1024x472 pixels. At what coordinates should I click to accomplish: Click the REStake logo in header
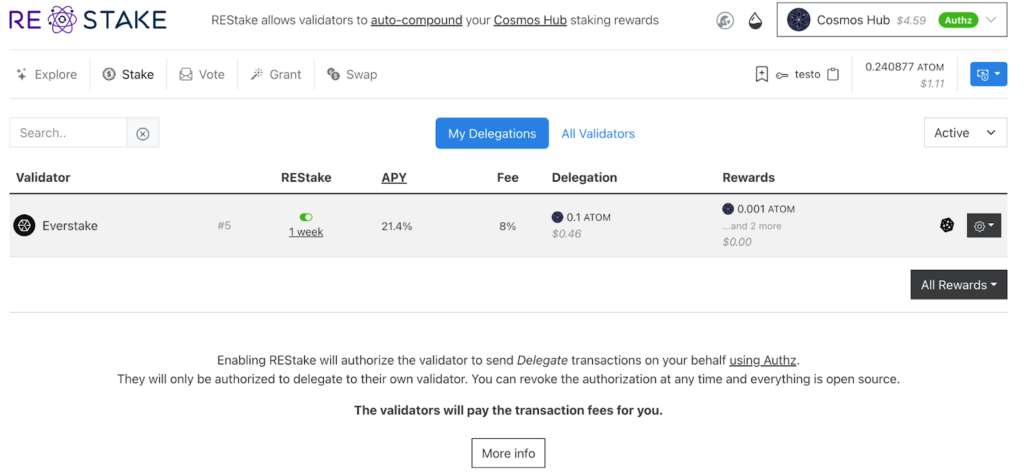click(x=88, y=20)
